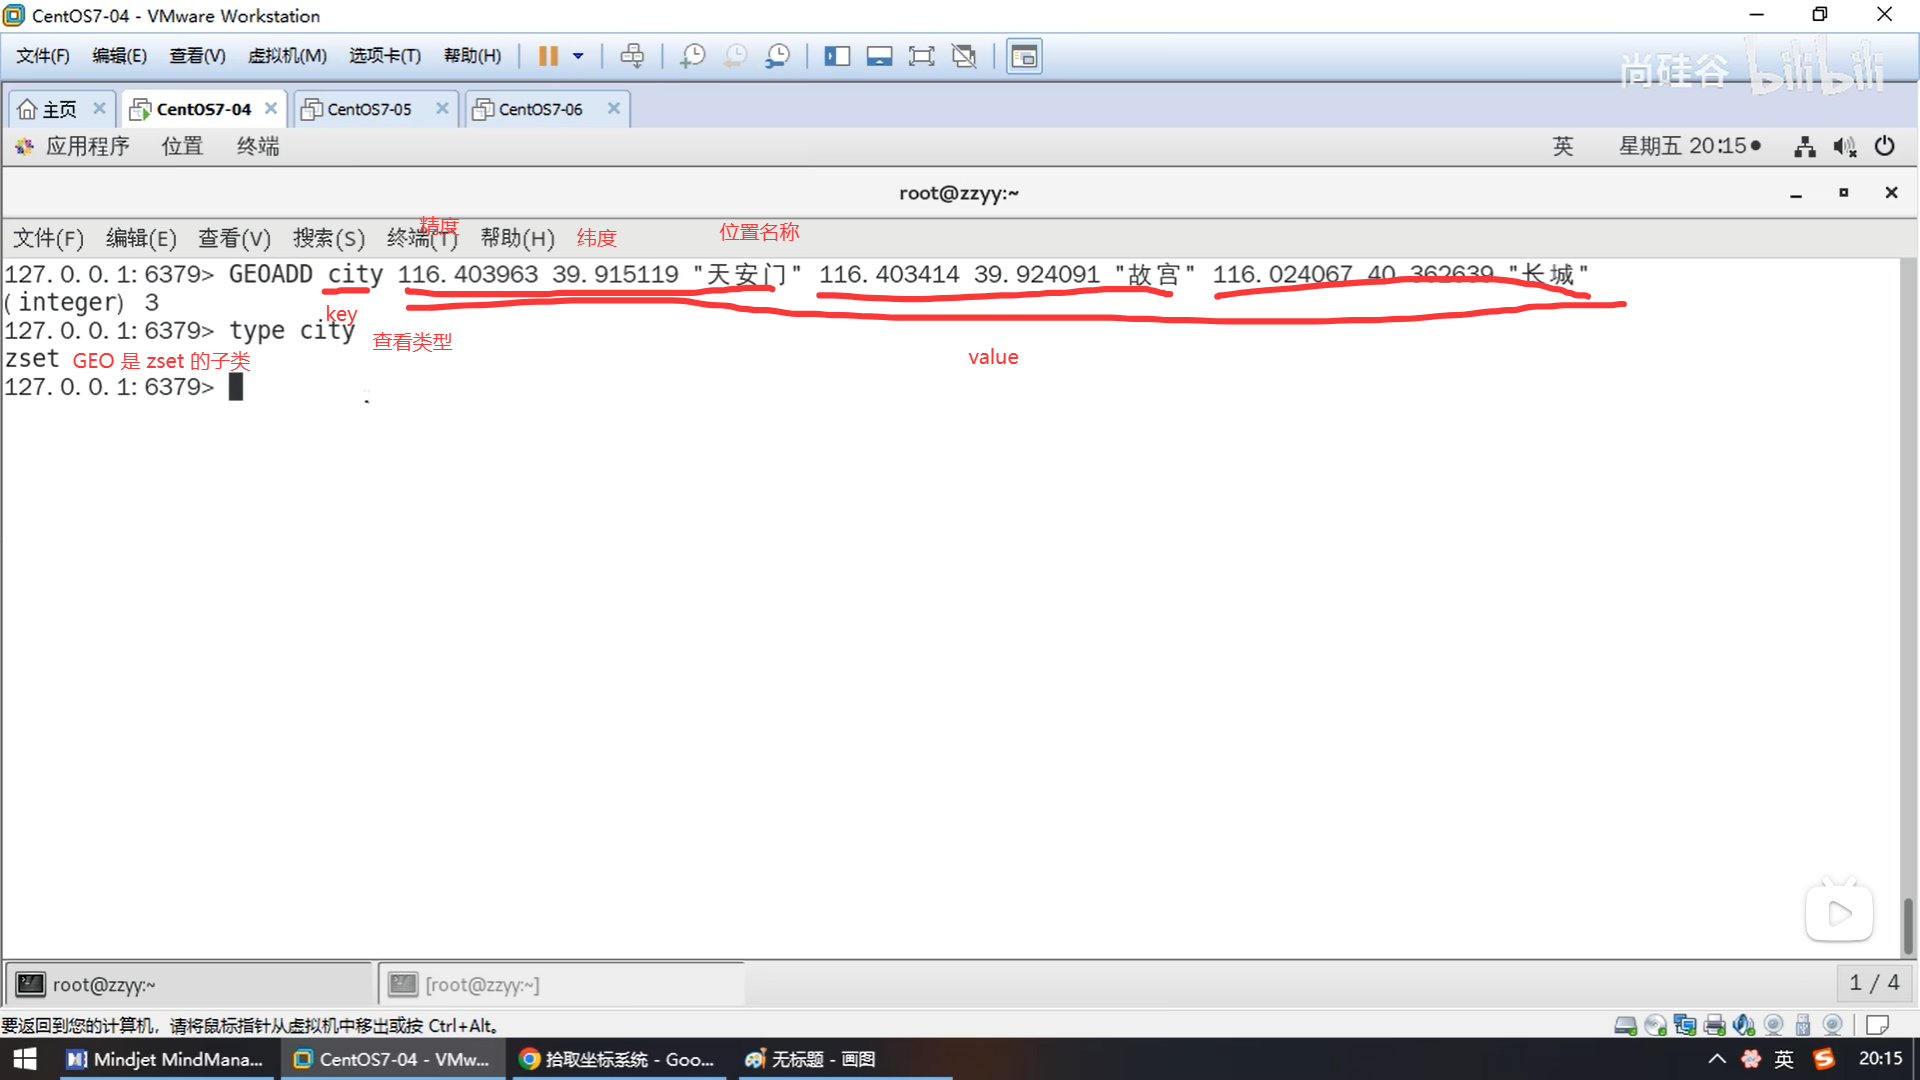Viewport: 1920px width, 1080px height.
Task: Open the power options dropdown arrow
Action: pyautogui.click(x=578, y=56)
